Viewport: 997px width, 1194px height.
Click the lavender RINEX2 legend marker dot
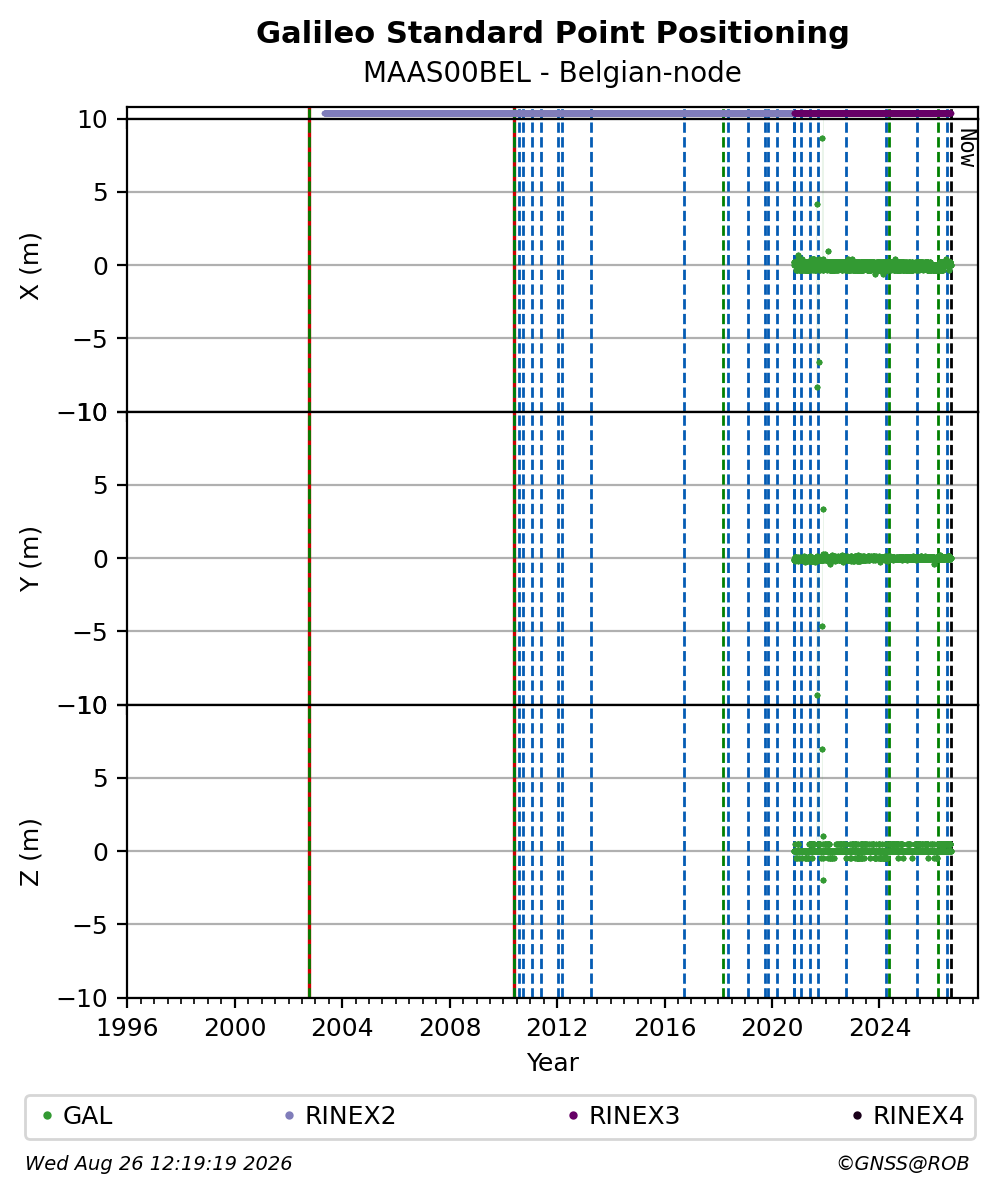click(289, 1116)
